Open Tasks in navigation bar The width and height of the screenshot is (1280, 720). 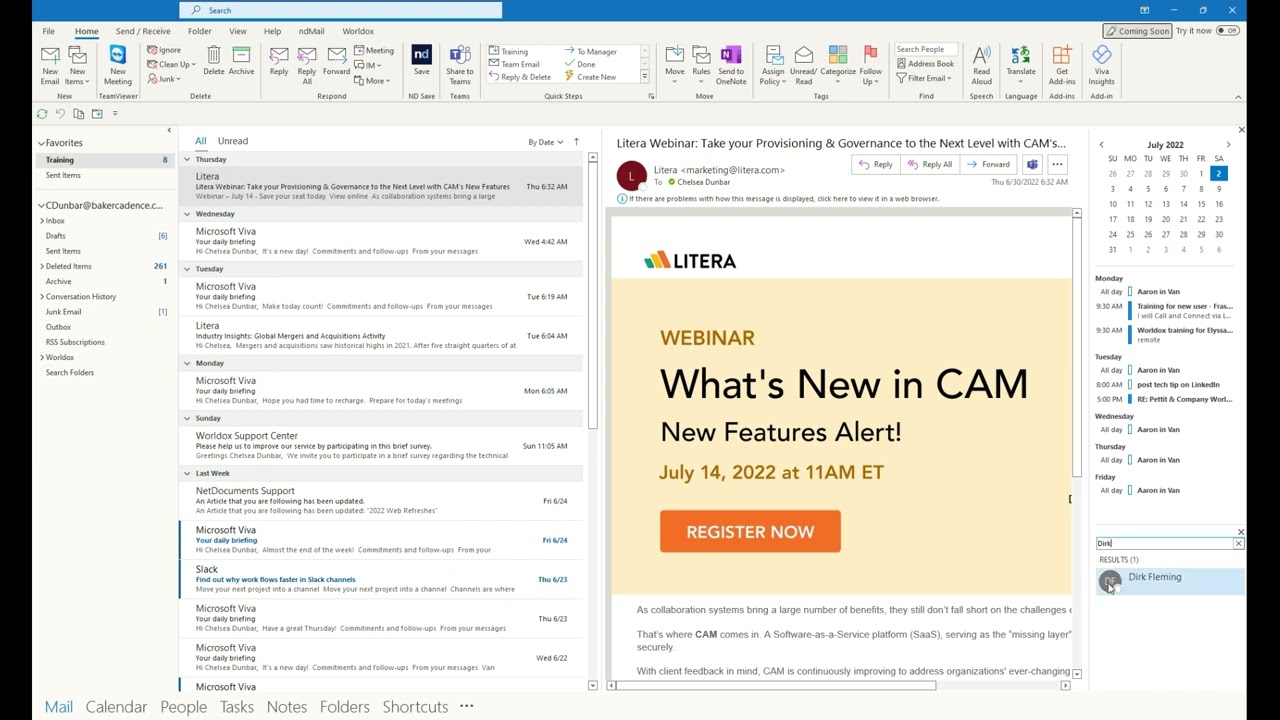(x=237, y=707)
